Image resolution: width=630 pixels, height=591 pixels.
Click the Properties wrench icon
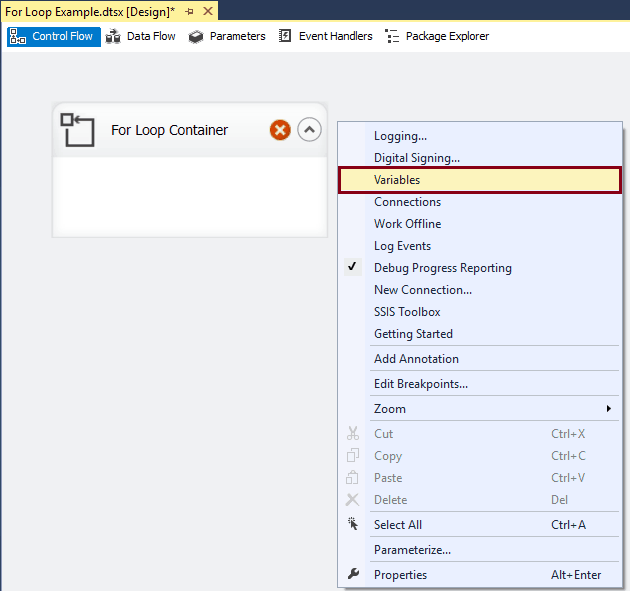(x=352, y=575)
